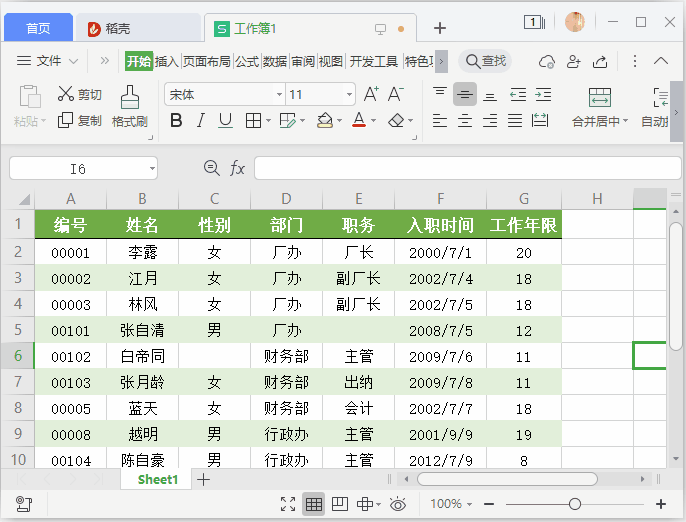Toggle bold formatting
The image size is (686, 522).
[x=176, y=120]
